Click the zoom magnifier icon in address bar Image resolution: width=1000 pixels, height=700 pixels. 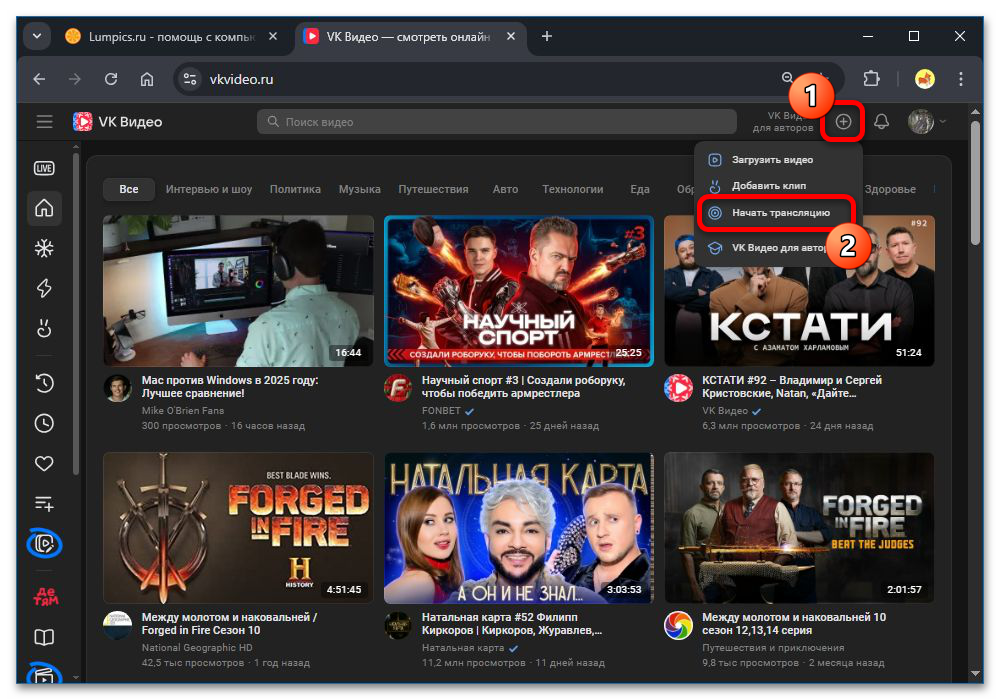click(788, 78)
